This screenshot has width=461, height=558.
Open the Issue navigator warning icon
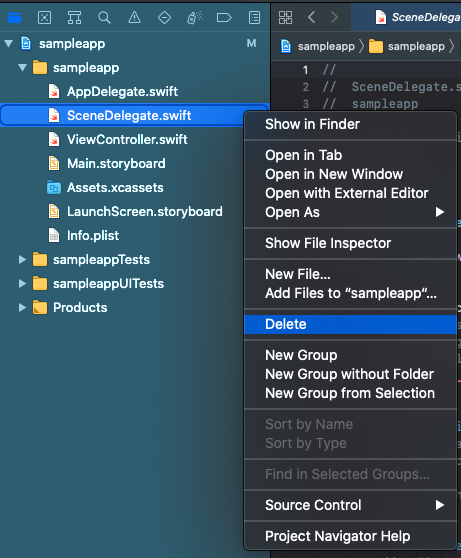[134, 17]
